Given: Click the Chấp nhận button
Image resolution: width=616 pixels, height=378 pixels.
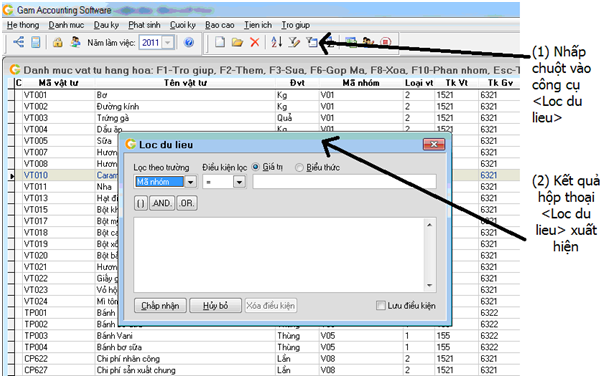Looking at the screenshot, I should [160, 305].
